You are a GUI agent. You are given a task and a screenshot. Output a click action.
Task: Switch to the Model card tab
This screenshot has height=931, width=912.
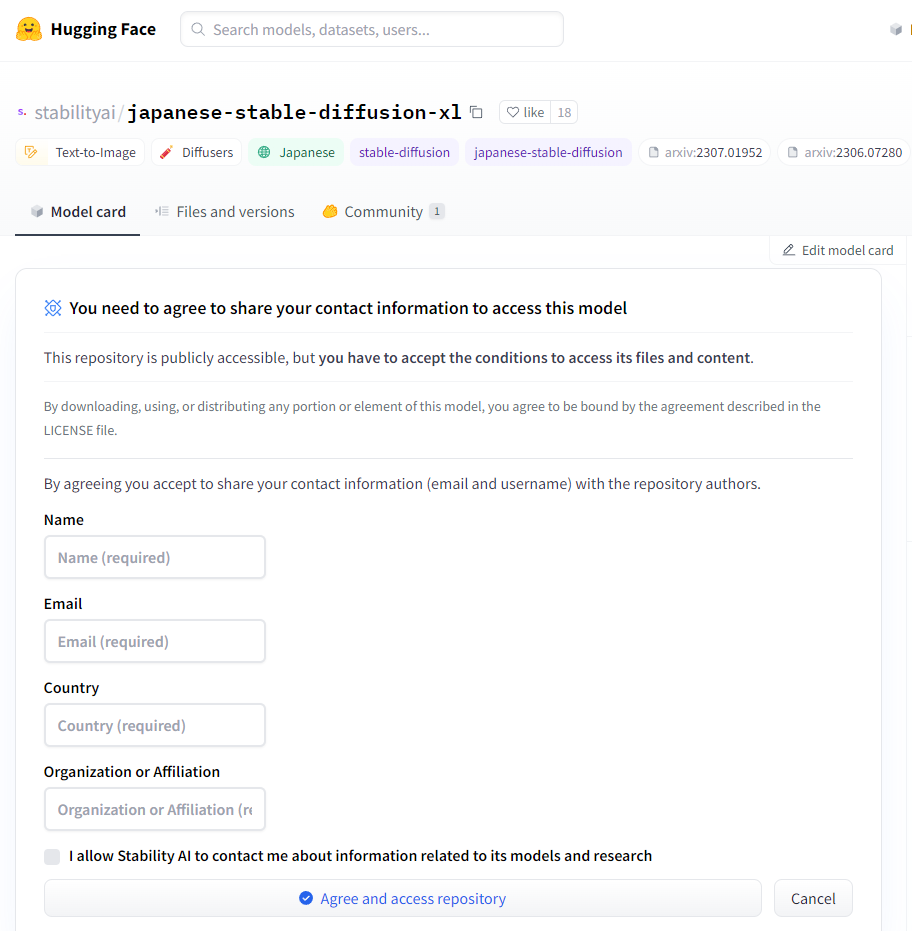point(78,212)
